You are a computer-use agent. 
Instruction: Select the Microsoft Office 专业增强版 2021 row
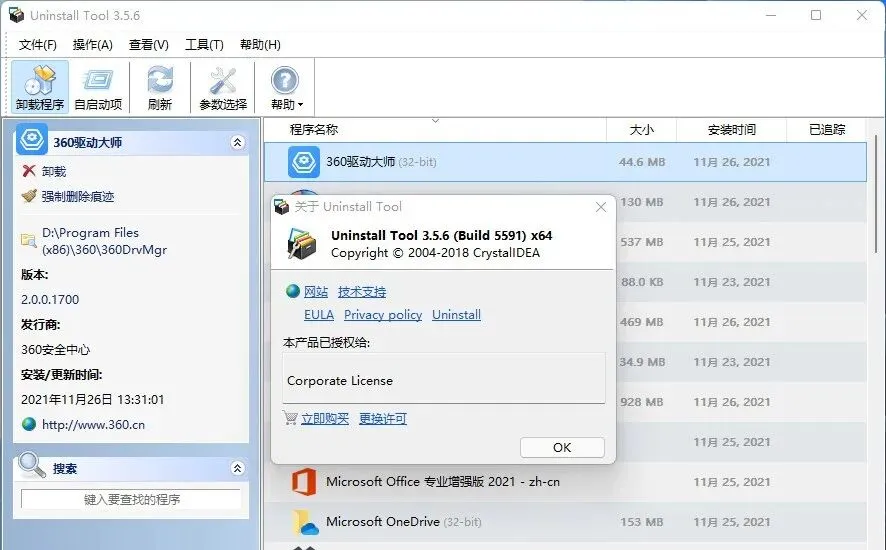pyautogui.click(x=565, y=482)
